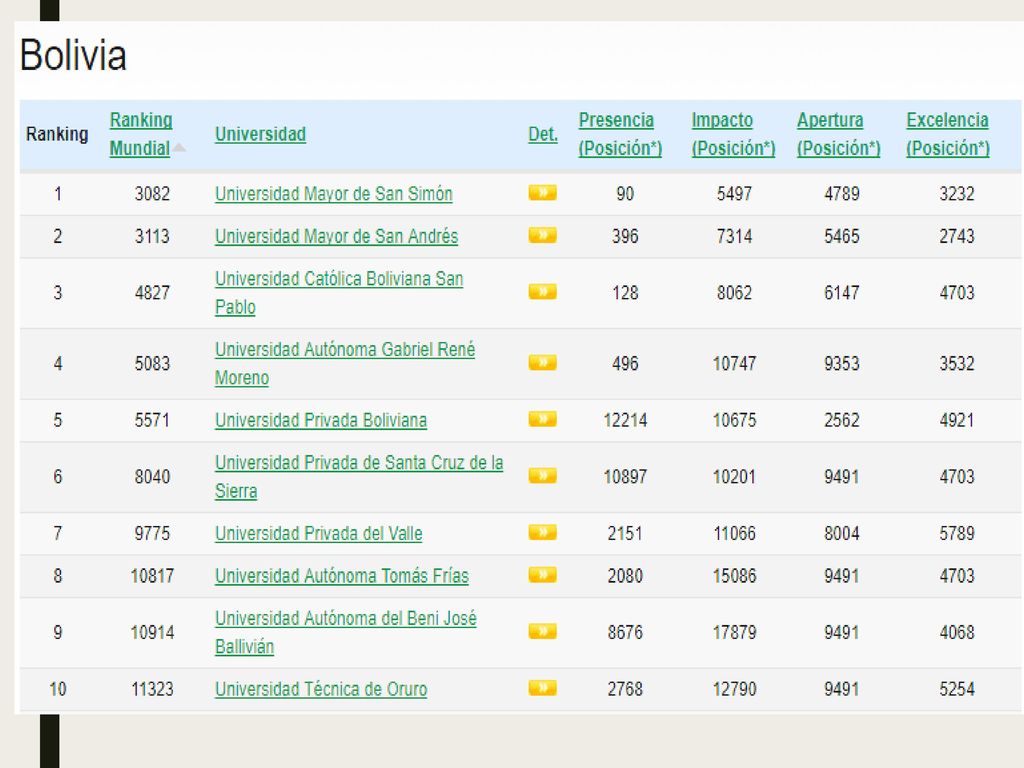Image resolution: width=1024 pixels, height=768 pixels.
Task: Open details icon for Universidad Autónoma del Beni
Action: point(542,631)
